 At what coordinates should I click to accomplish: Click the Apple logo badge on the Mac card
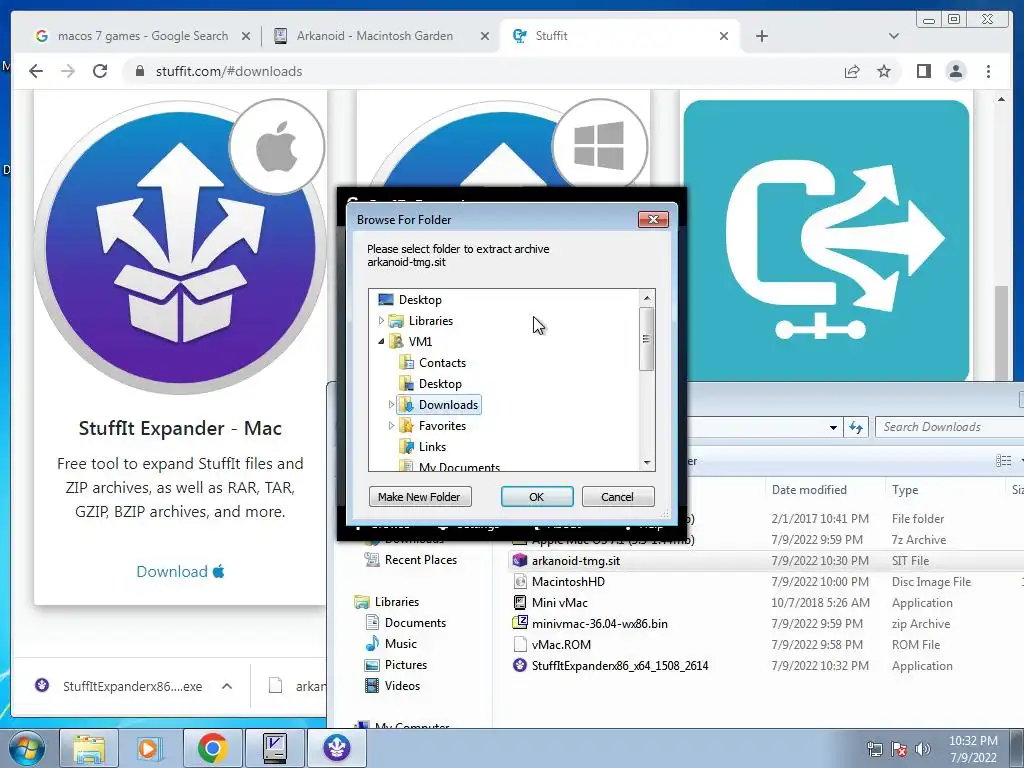(x=277, y=147)
